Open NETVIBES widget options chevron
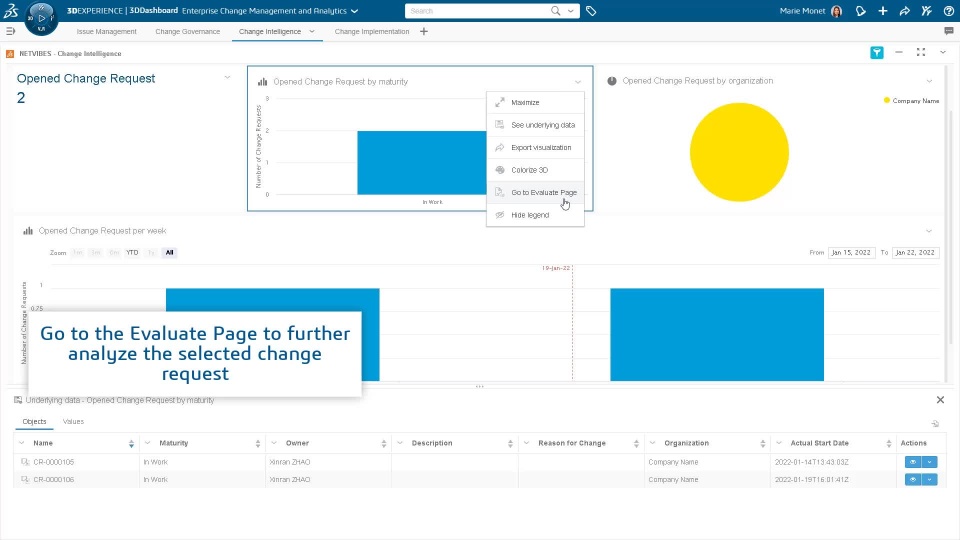 tap(943, 53)
